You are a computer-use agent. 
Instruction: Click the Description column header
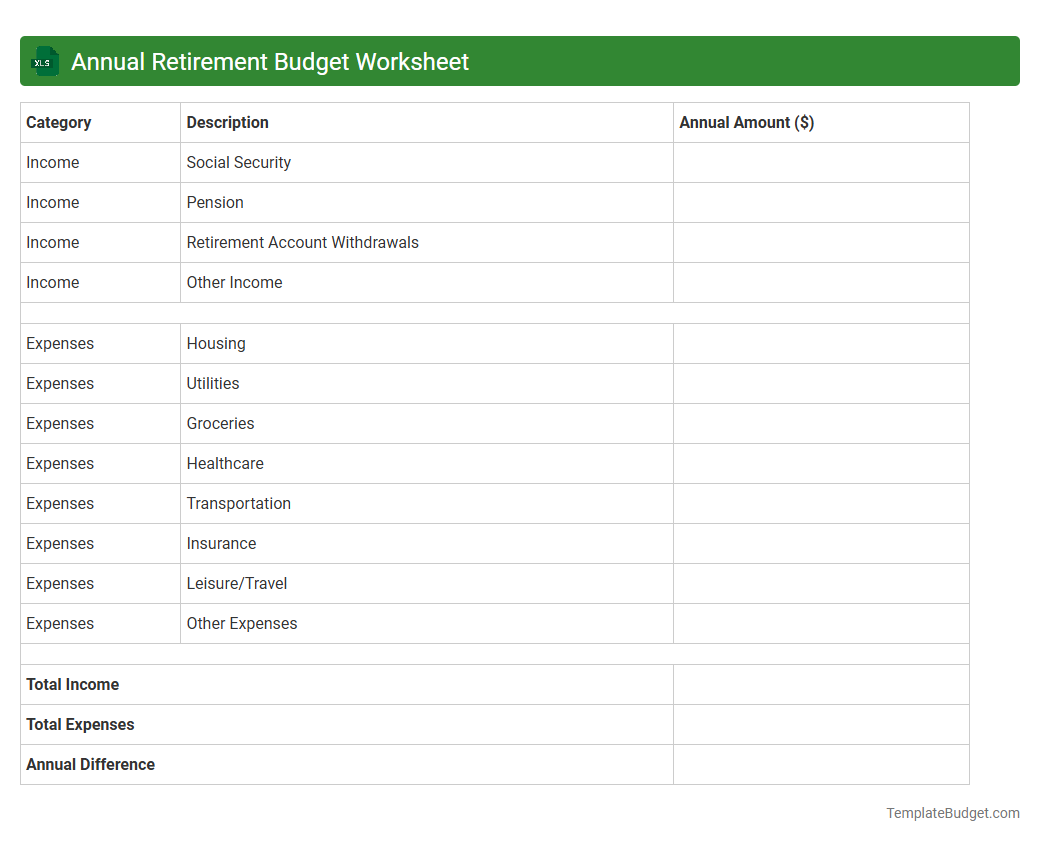(227, 122)
